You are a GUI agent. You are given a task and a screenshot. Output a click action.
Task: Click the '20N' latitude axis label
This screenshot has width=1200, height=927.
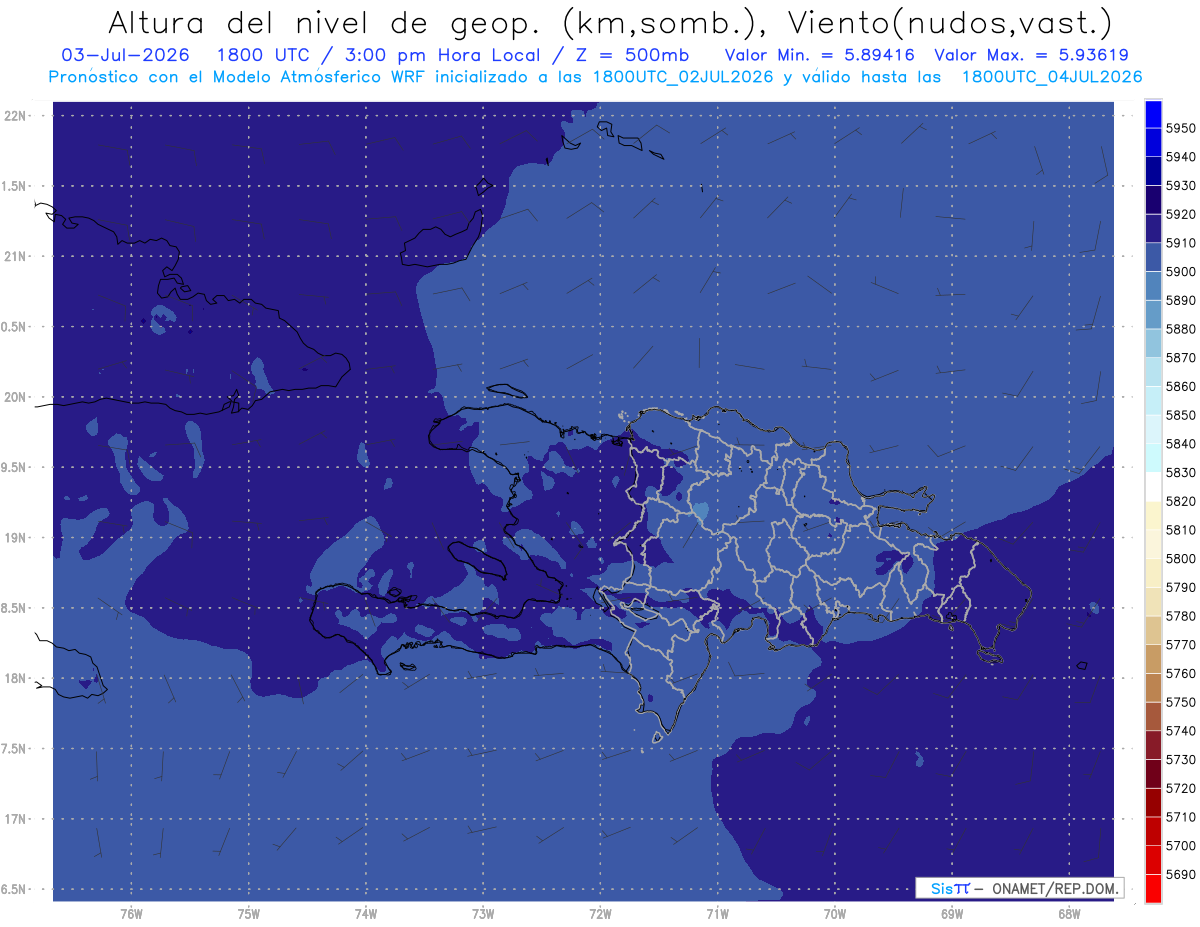(x=15, y=397)
